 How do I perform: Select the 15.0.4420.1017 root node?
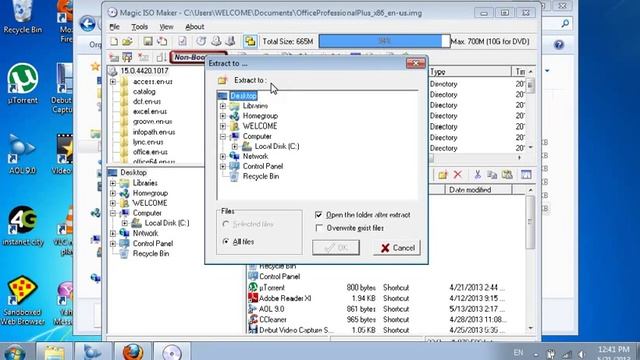[144, 71]
